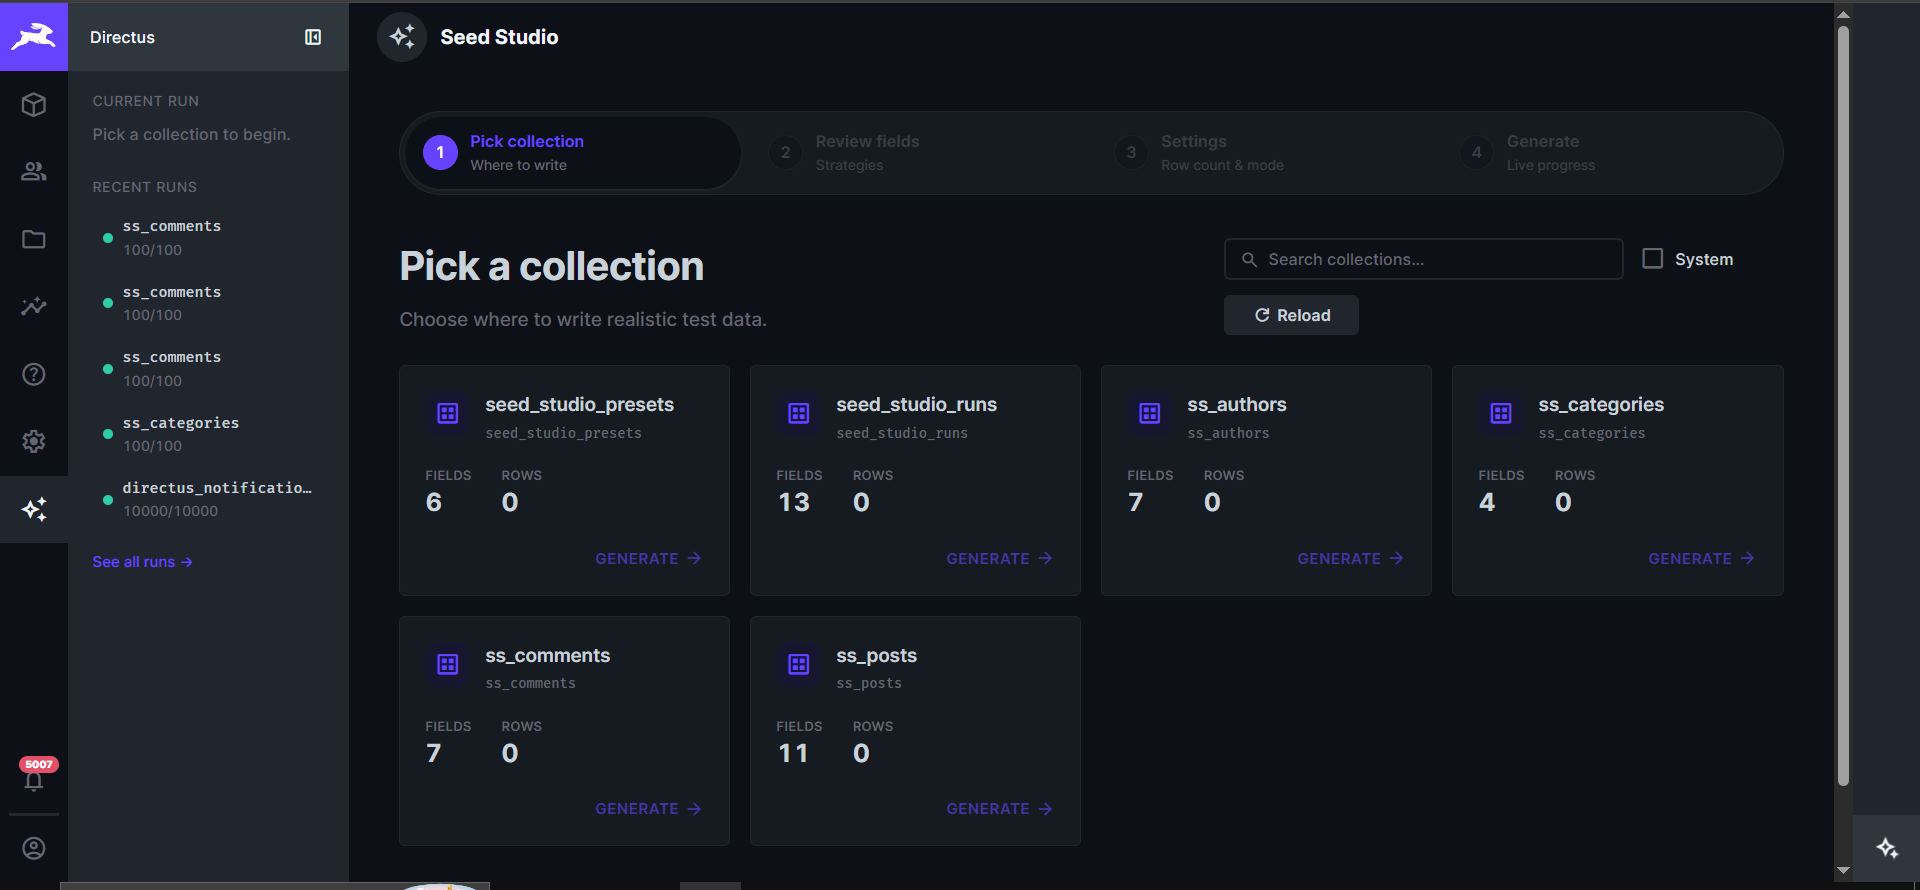The height and width of the screenshot is (890, 1920).
Task: Click the seed_studio_runs card title
Action: [917, 405]
